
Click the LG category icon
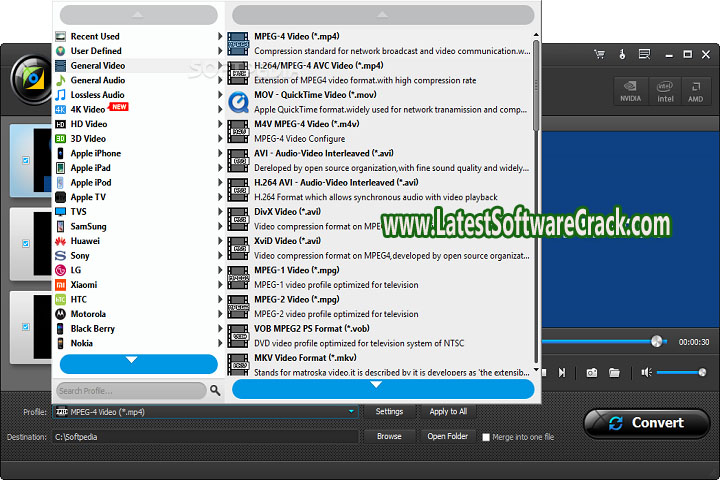(60, 270)
